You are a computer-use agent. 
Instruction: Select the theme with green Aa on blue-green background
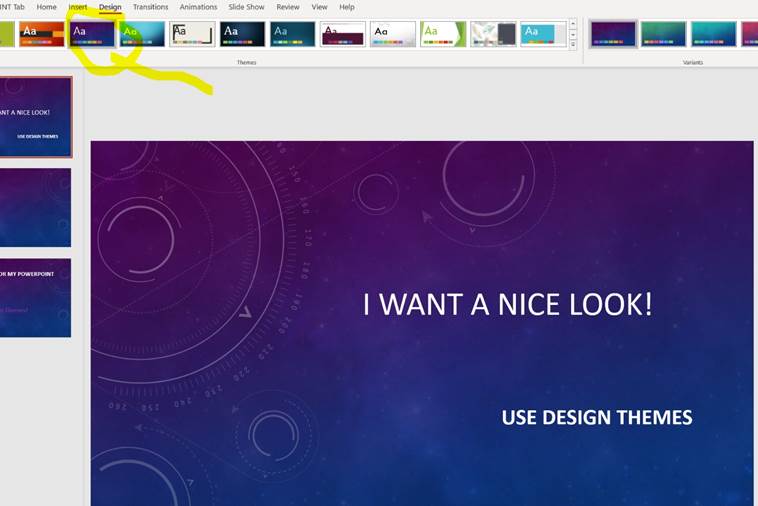tap(142, 35)
